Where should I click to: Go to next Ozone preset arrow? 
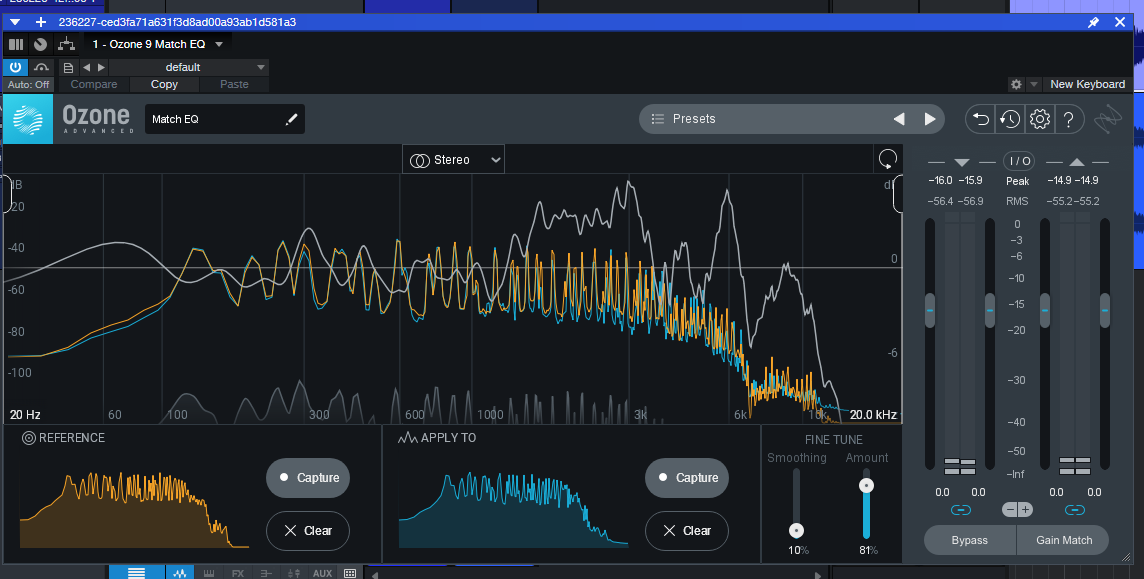pyautogui.click(x=930, y=119)
